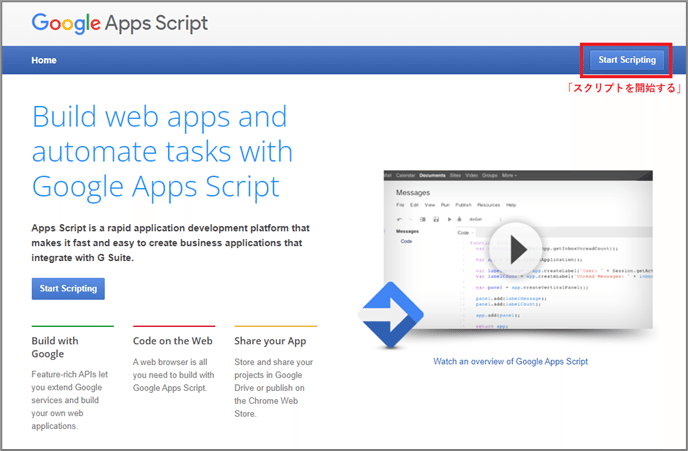Image resolution: width=688 pixels, height=451 pixels.
Task: Click the 'A web browser is all you need' text
Action: (173, 375)
